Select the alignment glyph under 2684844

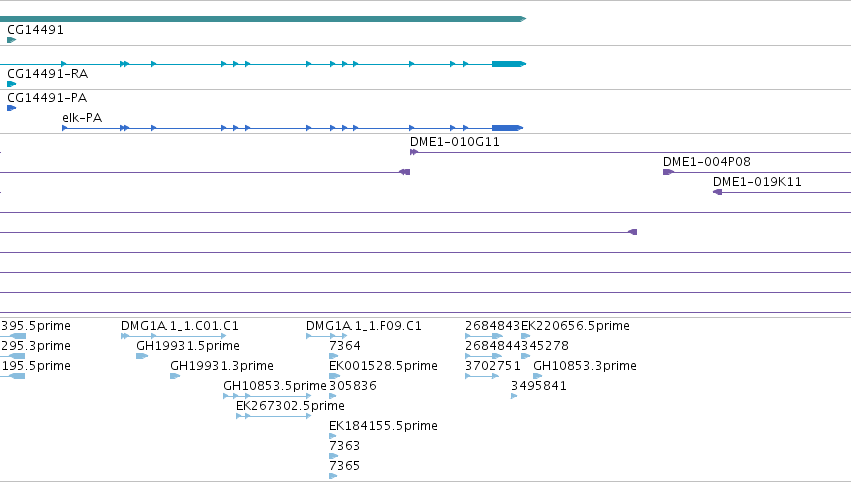(483, 356)
